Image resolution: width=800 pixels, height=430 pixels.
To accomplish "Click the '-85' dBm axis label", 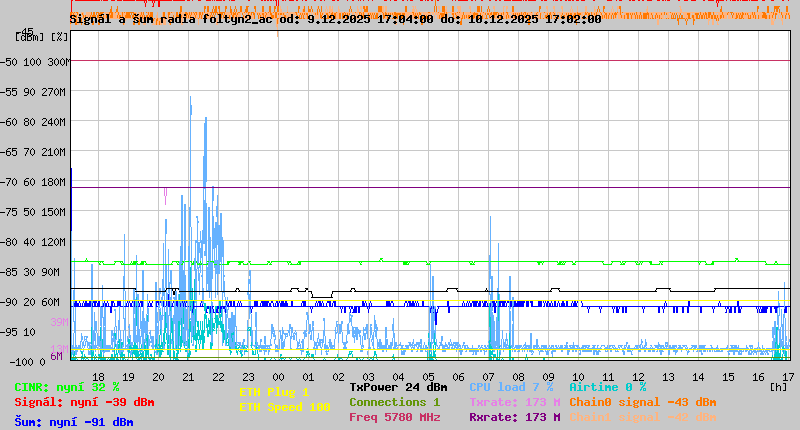I will pos(9,272).
